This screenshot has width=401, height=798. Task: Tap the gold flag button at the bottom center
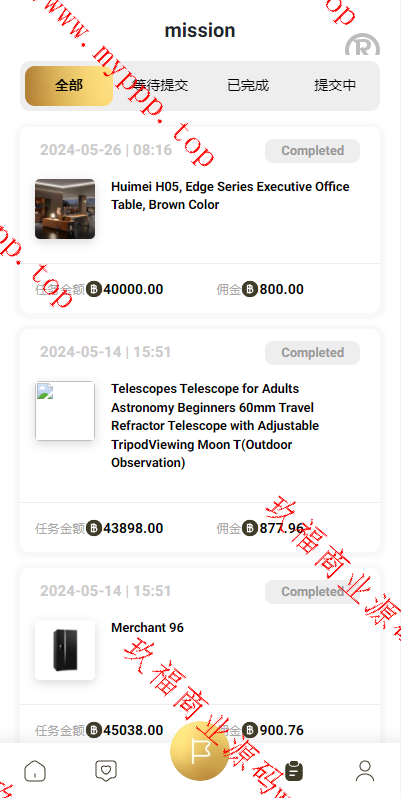pos(199,751)
